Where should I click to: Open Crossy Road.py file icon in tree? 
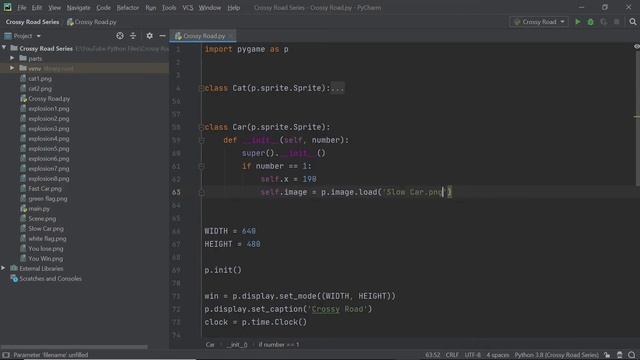coord(23,98)
